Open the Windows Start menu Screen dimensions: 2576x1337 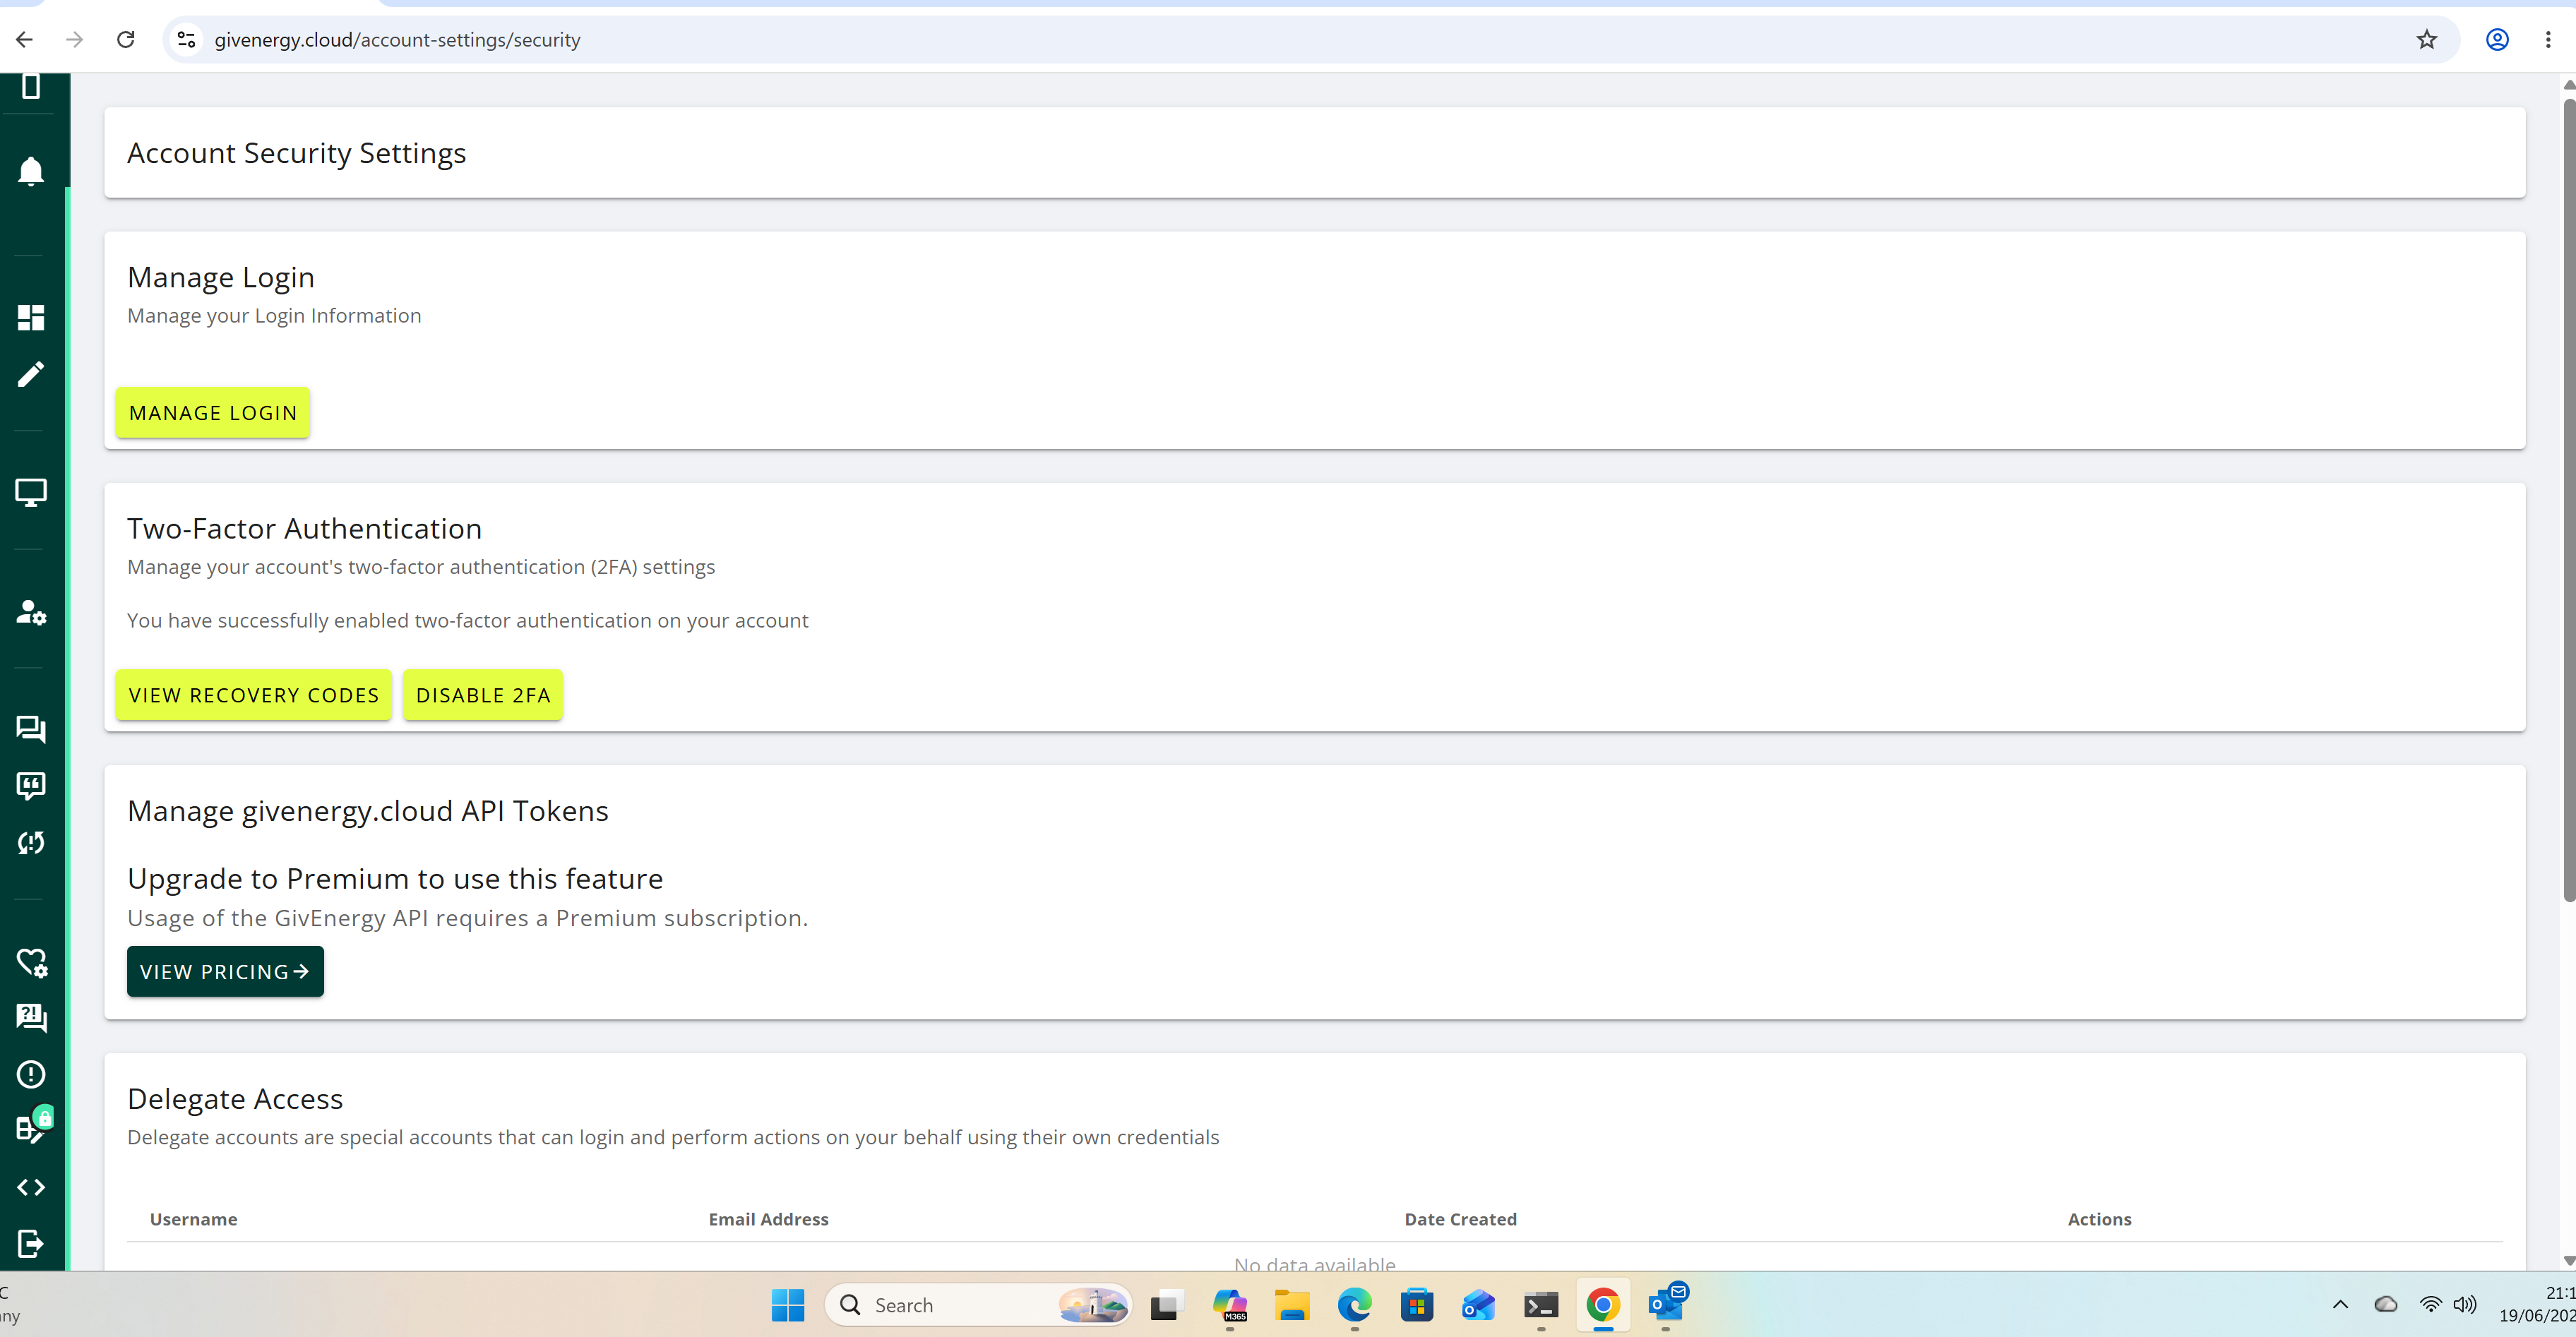[x=788, y=1305]
